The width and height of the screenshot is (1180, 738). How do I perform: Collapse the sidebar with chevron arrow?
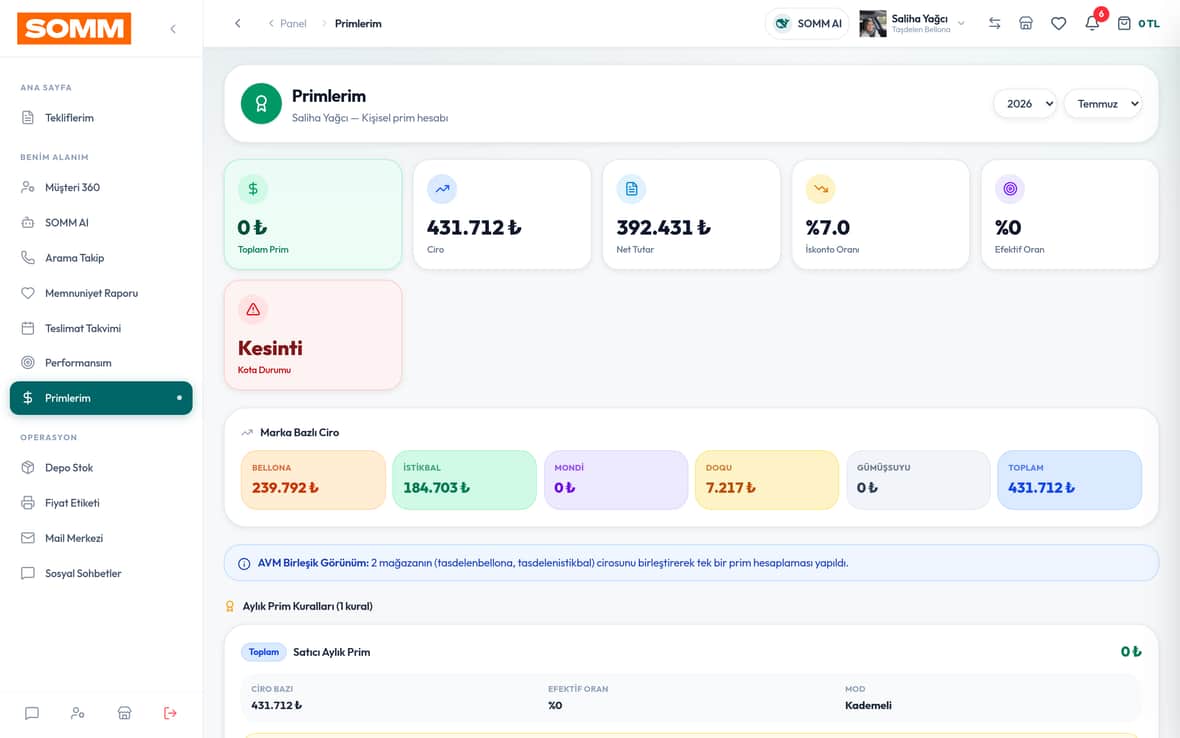coord(173,29)
